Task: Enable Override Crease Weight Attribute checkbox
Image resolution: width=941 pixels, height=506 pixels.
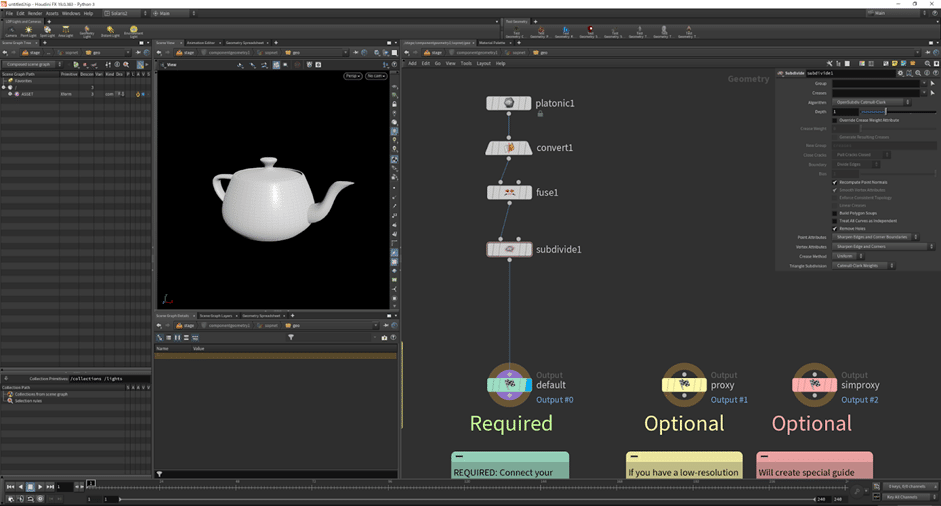Action: (835, 120)
